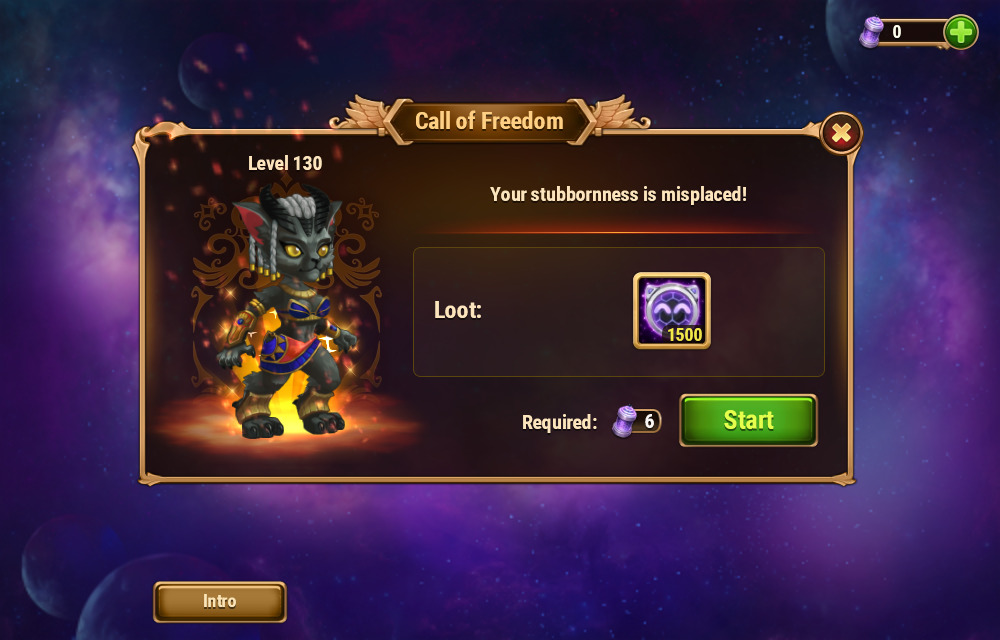Tap the purple scroll currency icon top right
Image resolution: width=1000 pixels, height=640 pixels.
click(x=871, y=32)
